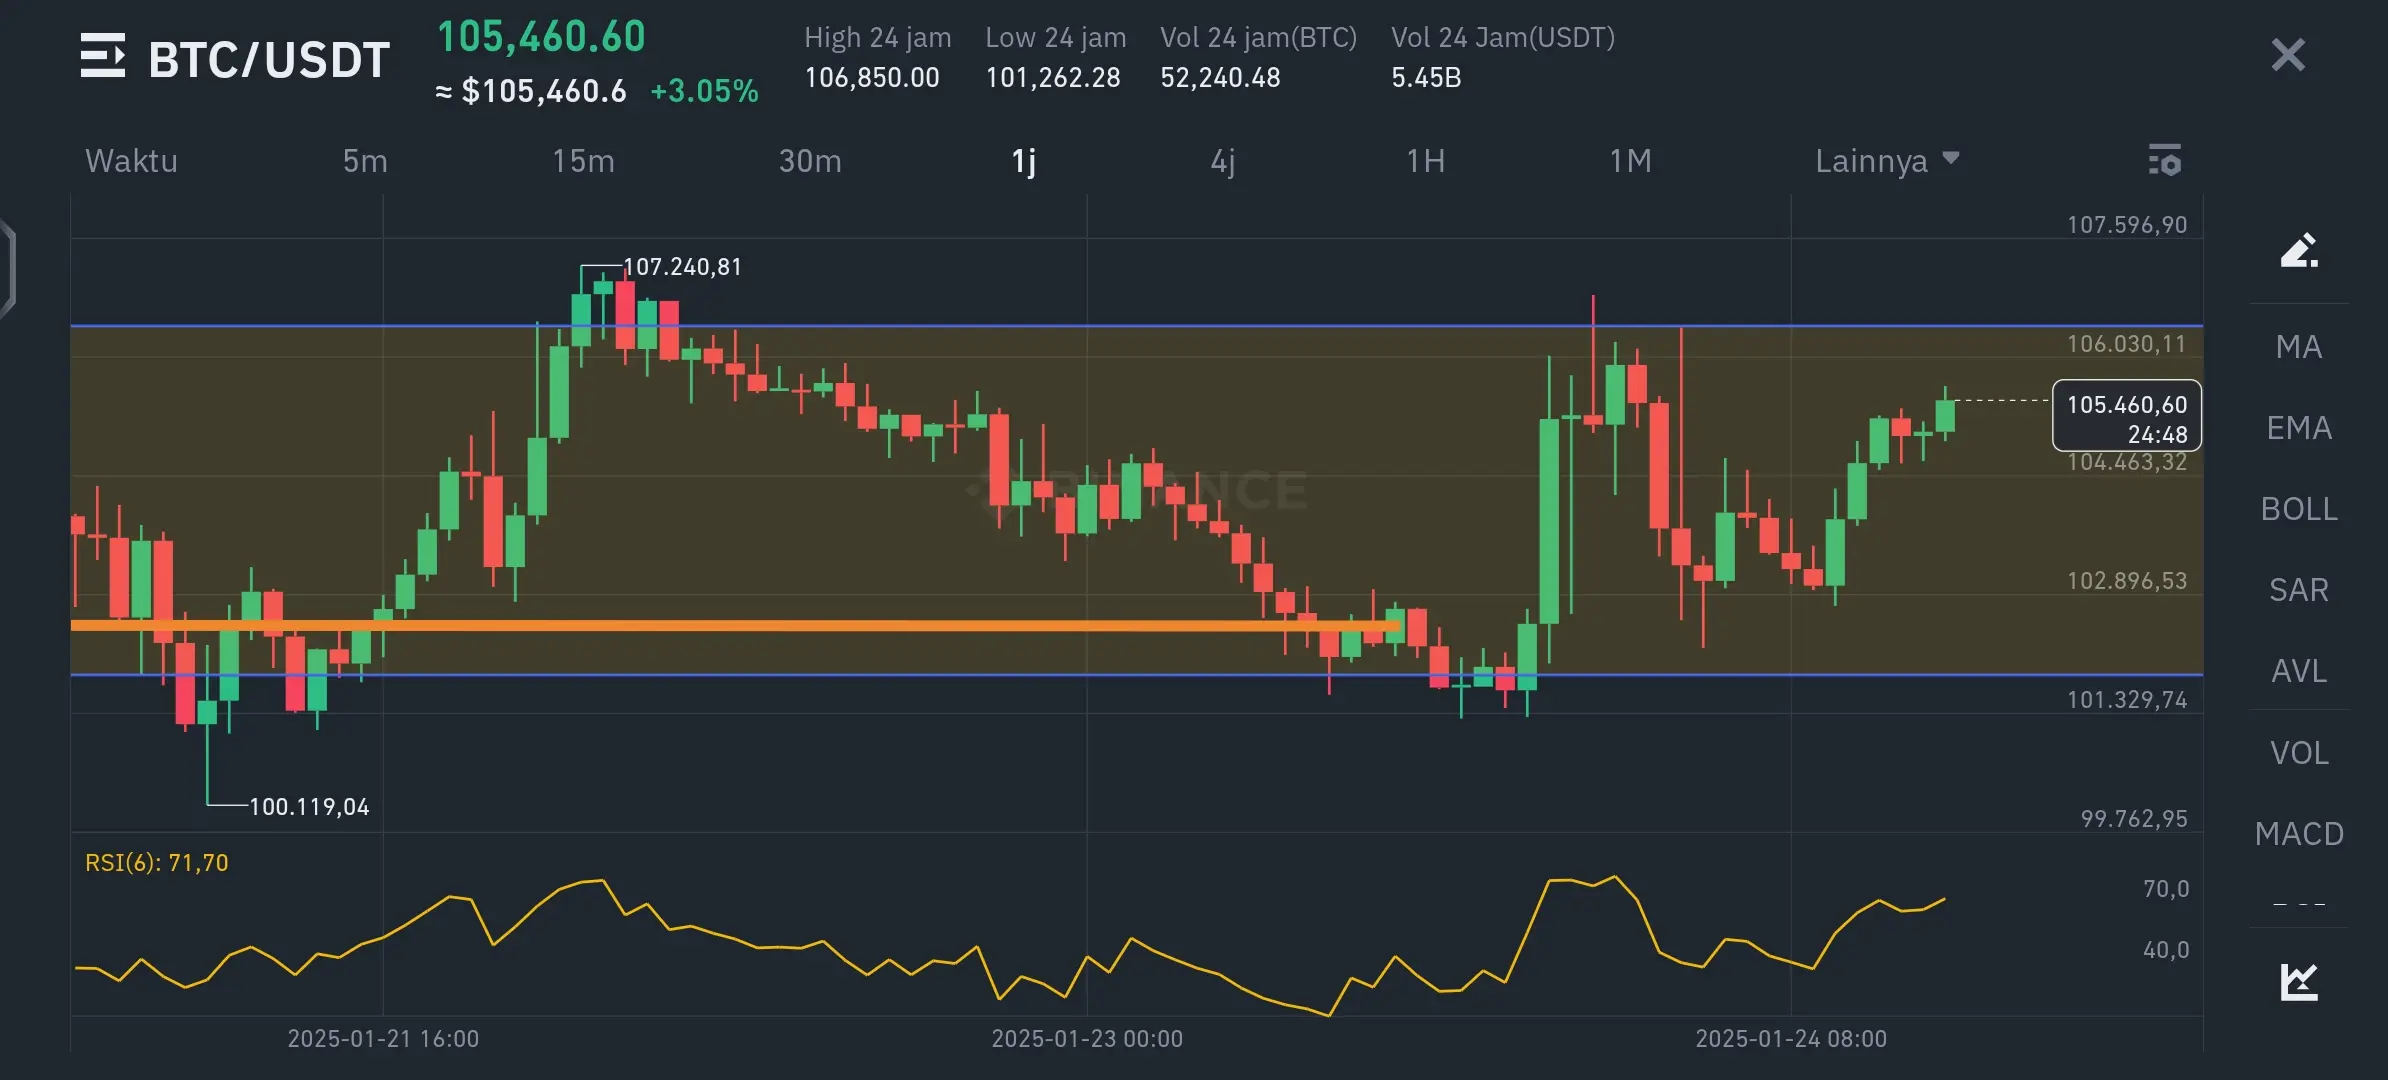Show the VOL sub-indicator

pyautogui.click(x=2298, y=753)
